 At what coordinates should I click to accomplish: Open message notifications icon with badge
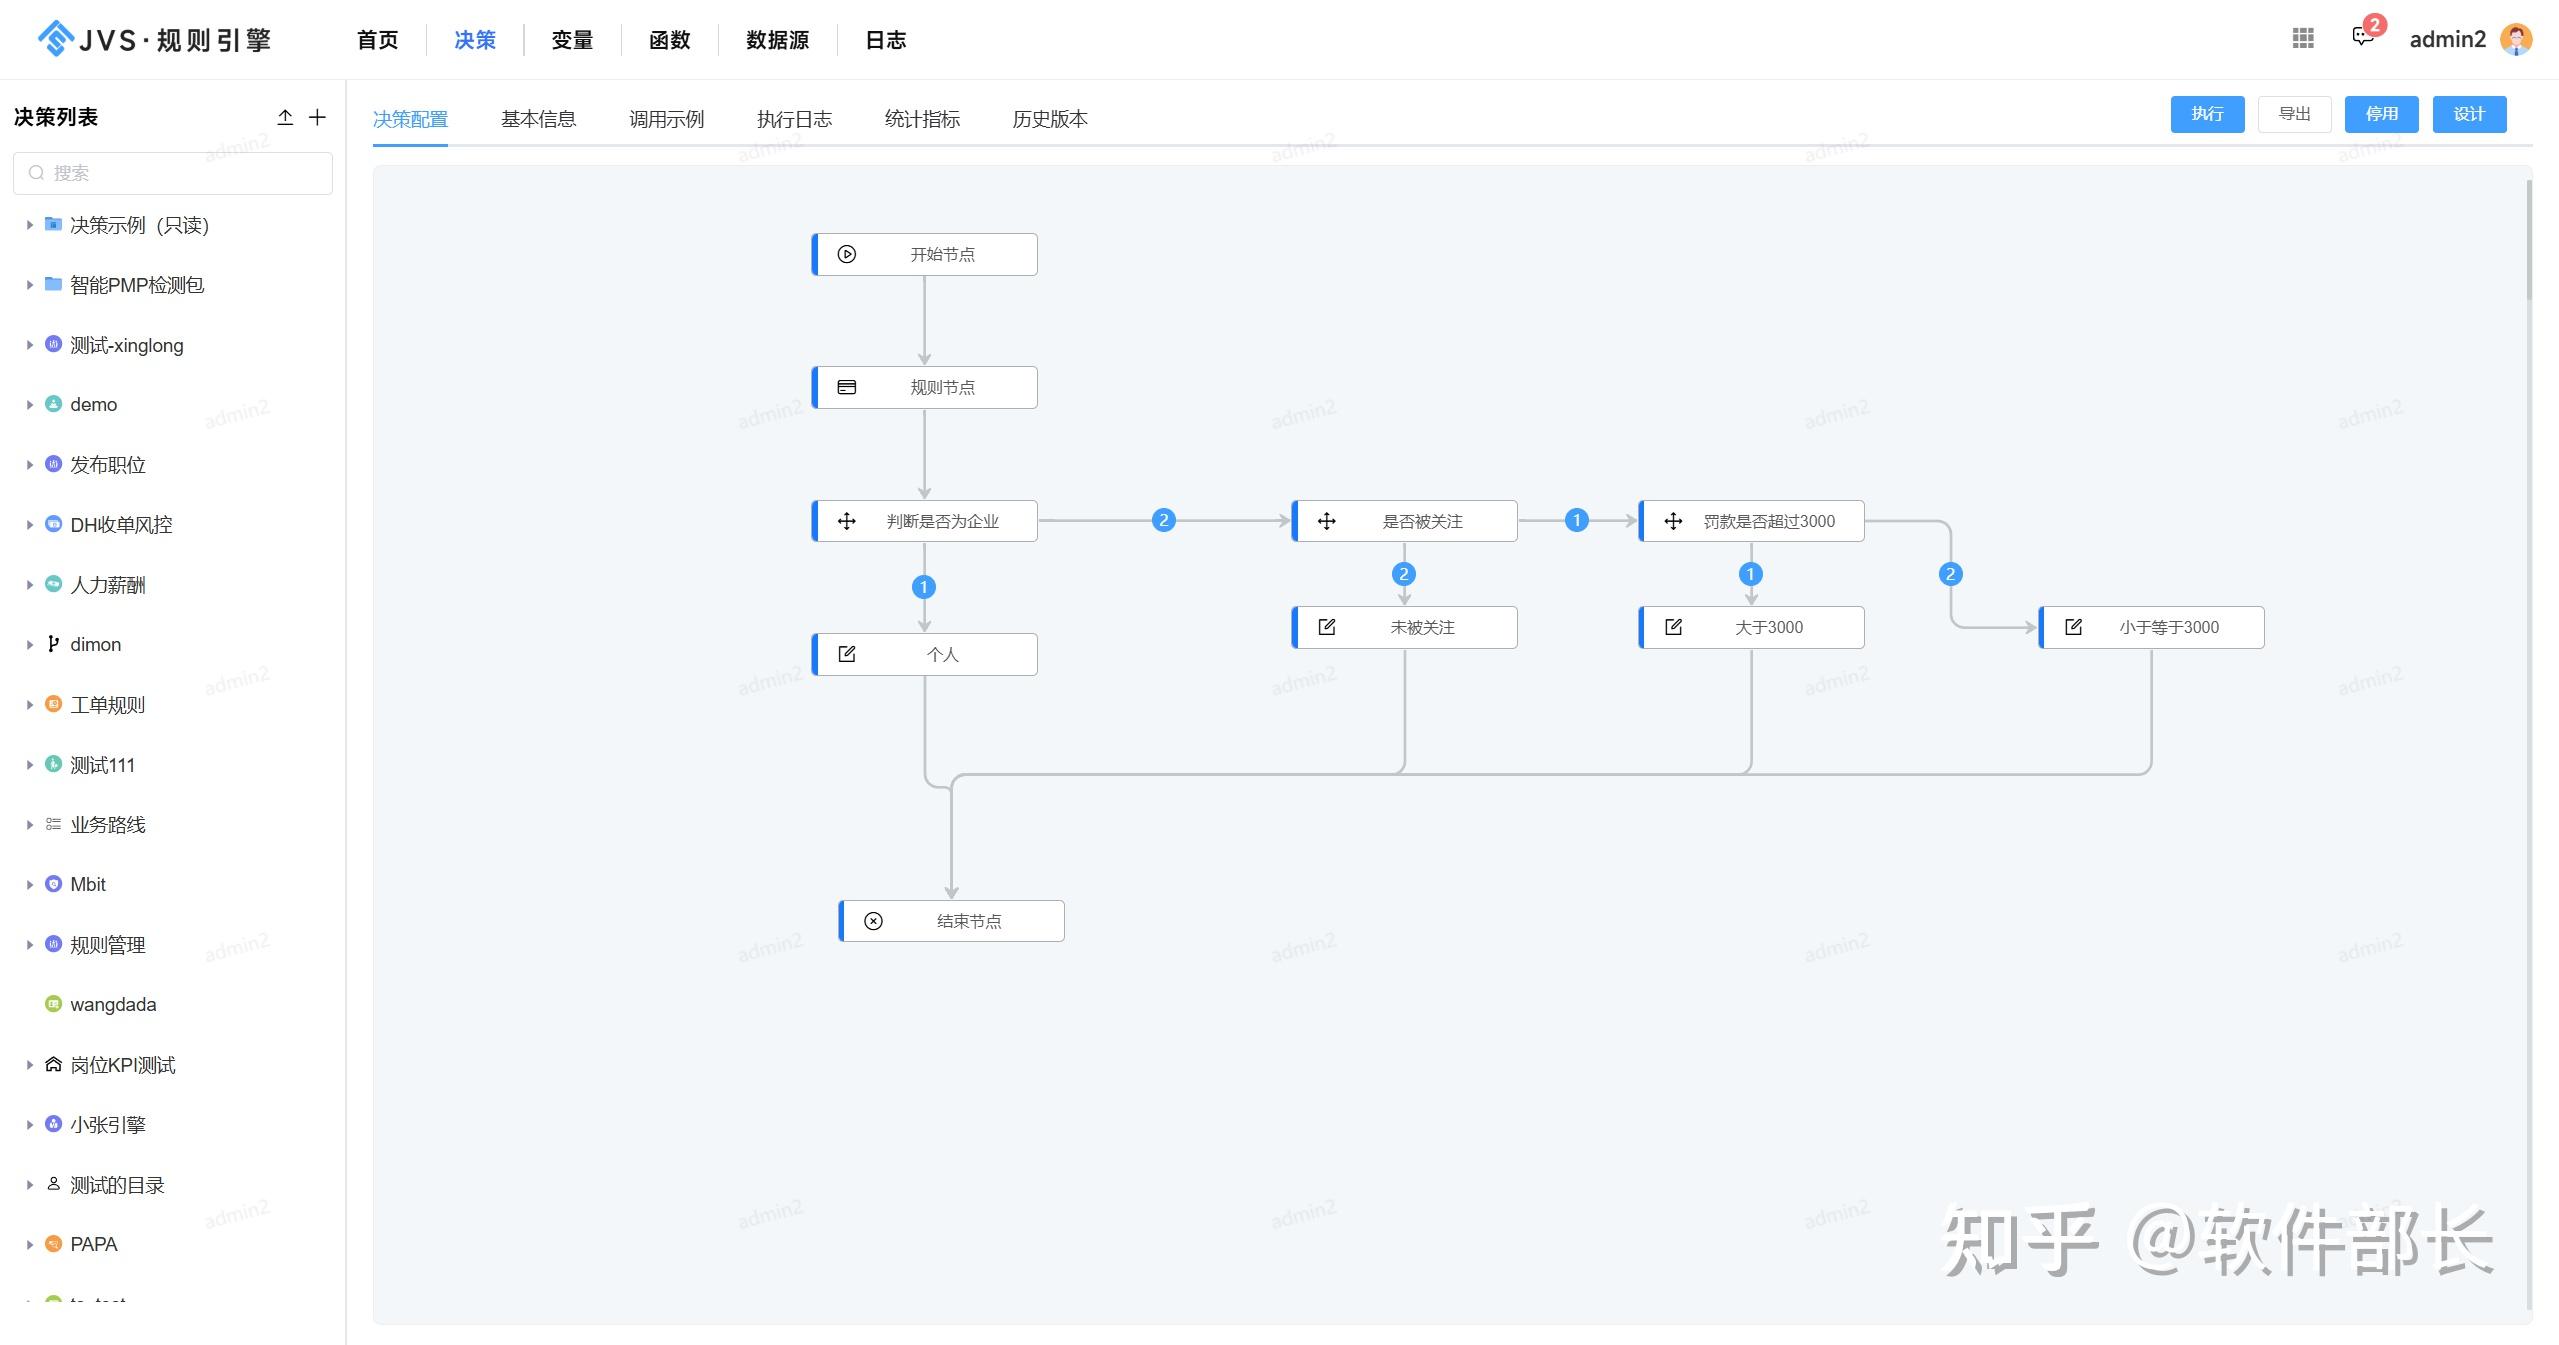[2362, 38]
